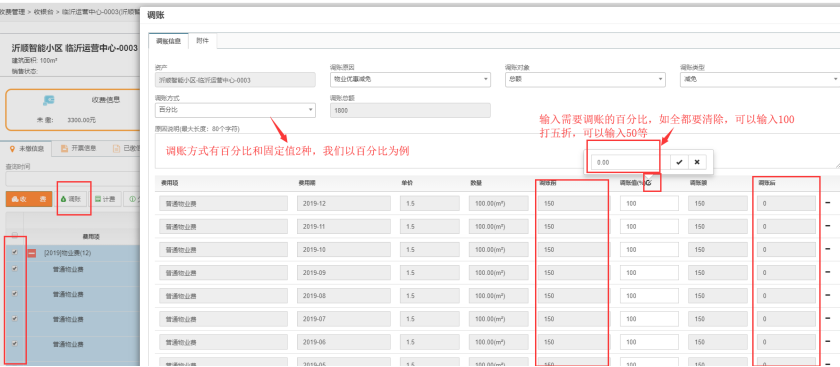This screenshot has height=367, width=840.
Task: Click the 调账额 column header
Action: coord(698,183)
